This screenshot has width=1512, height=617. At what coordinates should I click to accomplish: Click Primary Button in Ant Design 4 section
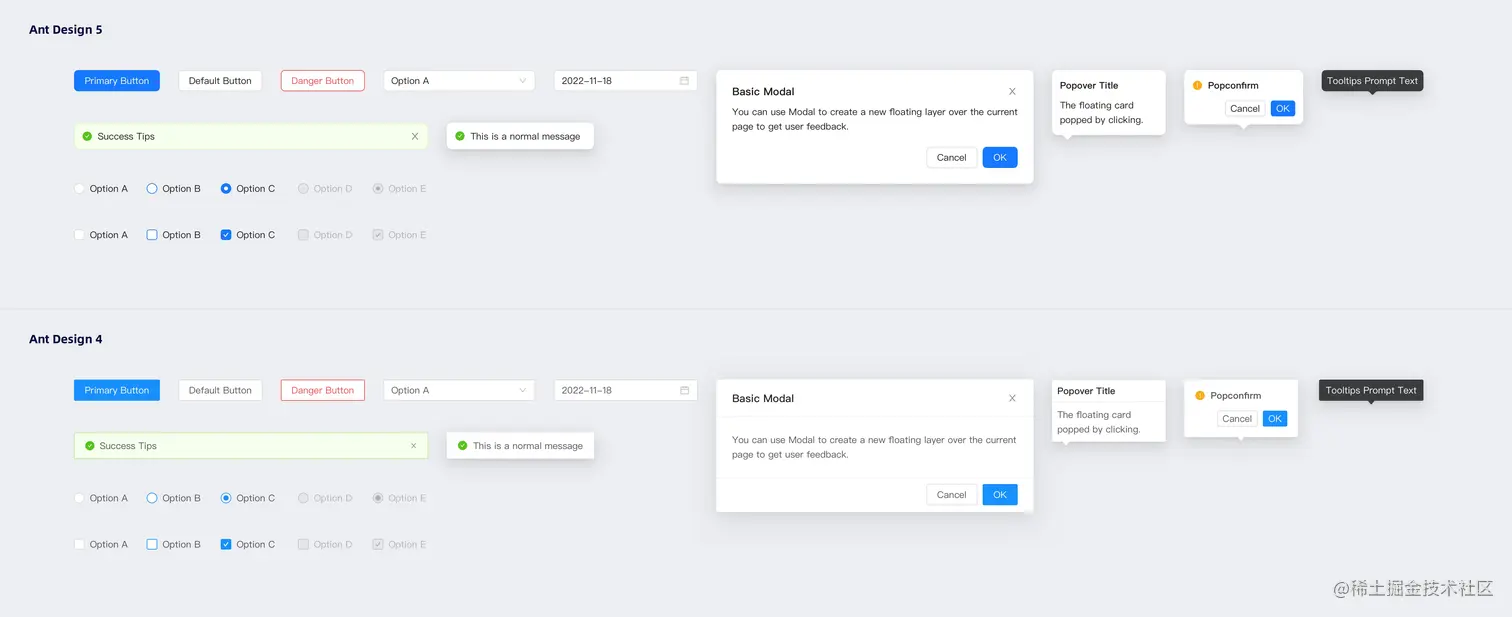point(117,390)
